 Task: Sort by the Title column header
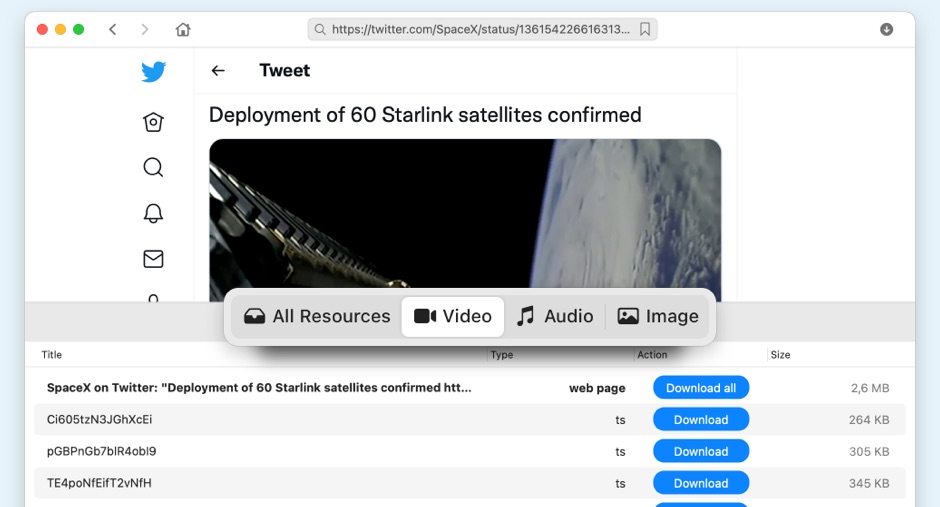pos(52,355)
